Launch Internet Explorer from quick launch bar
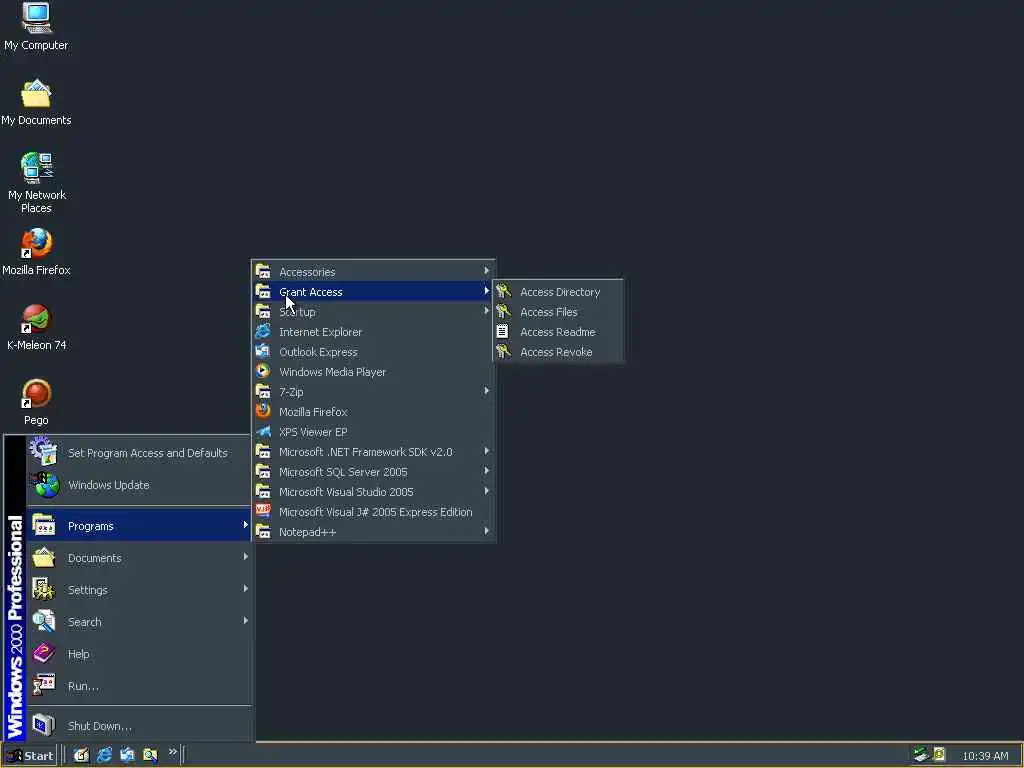Viewport: 1024px width, 768px height. [104, 756]
